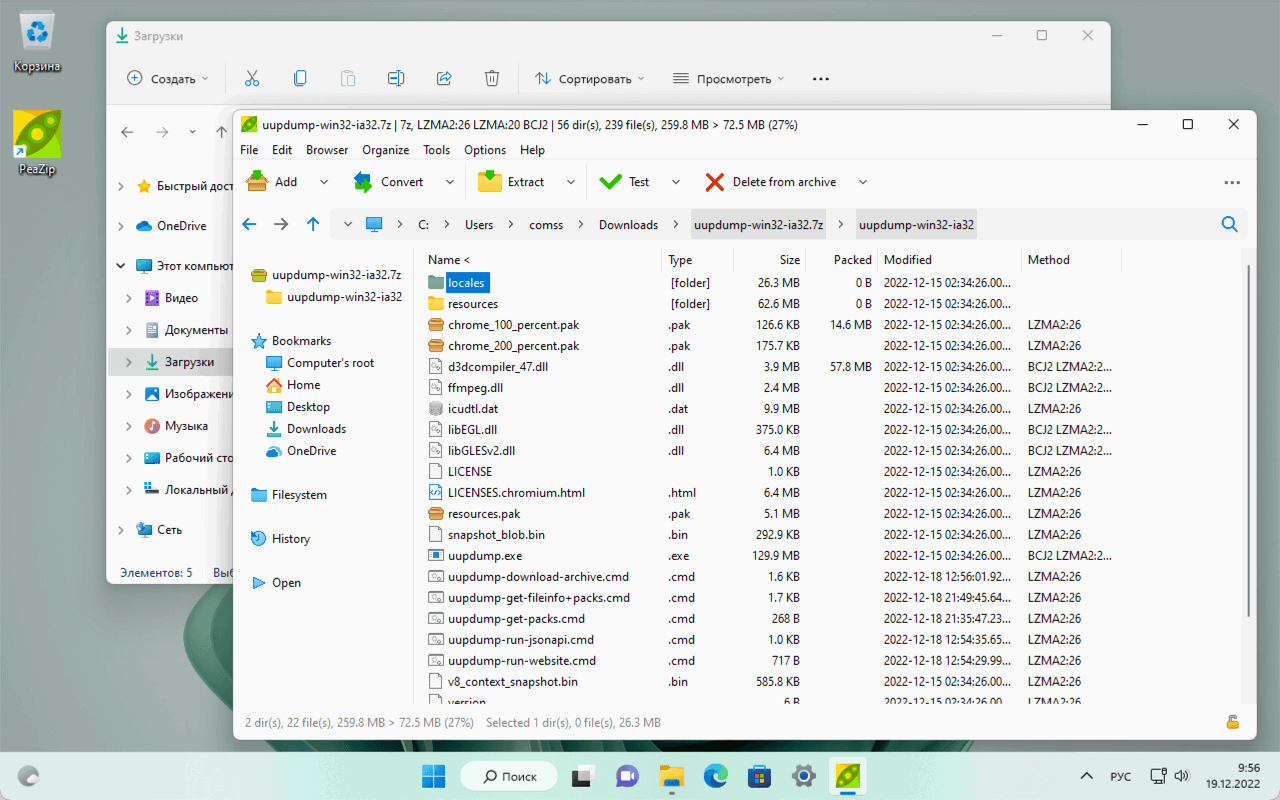Expand the OneDrive node in Загрузки window
The height and width of the screenshot is (800, 1280).
pos(121,226)
